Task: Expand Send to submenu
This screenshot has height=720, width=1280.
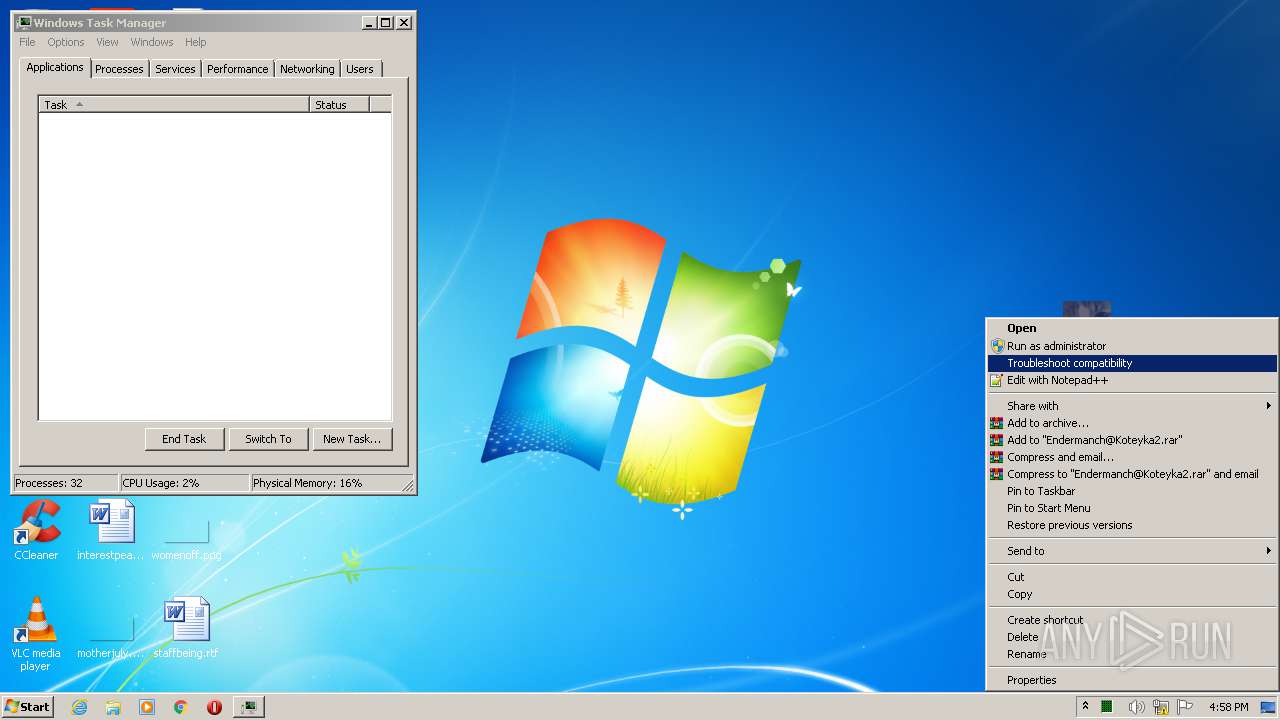Action: pyautogui.click(x=1132, y=551)
